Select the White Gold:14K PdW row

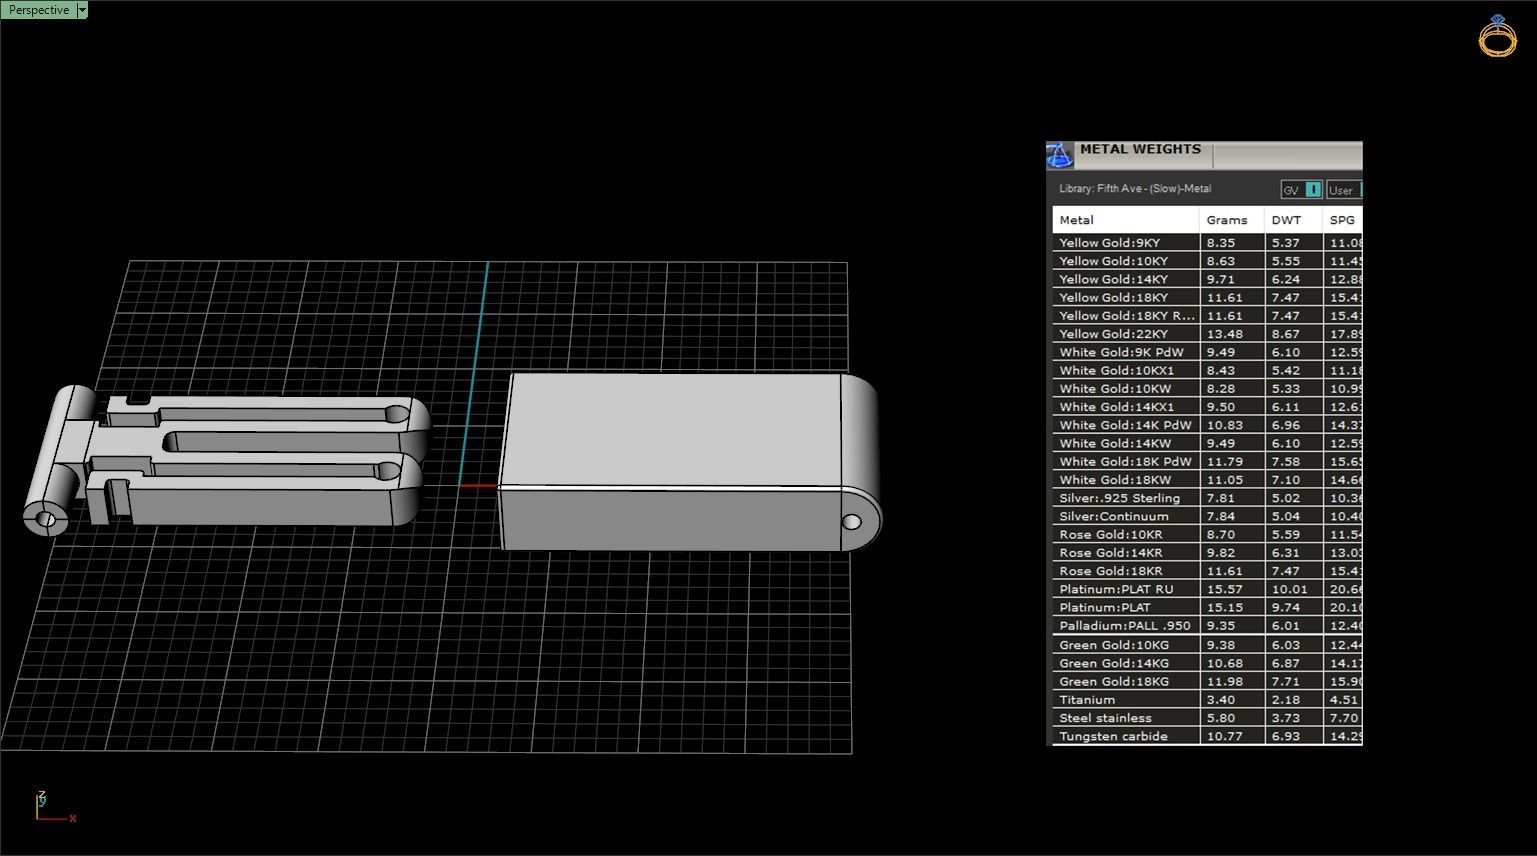coord(1207,425)
